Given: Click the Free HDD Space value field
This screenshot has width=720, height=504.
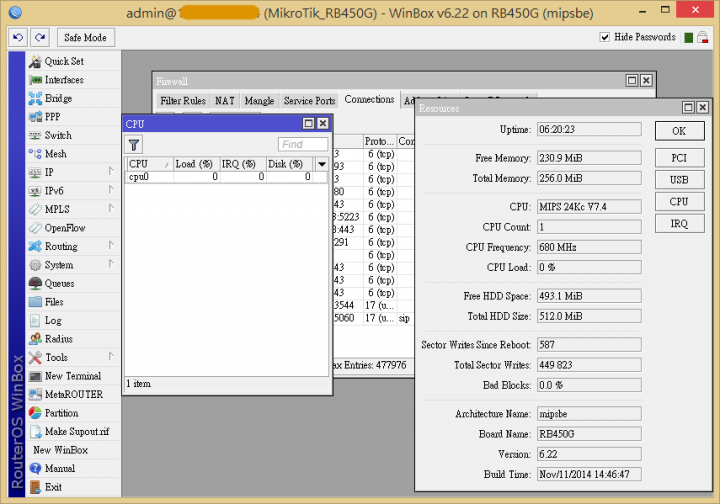Looking at the screenshot, I should point(589,296).
